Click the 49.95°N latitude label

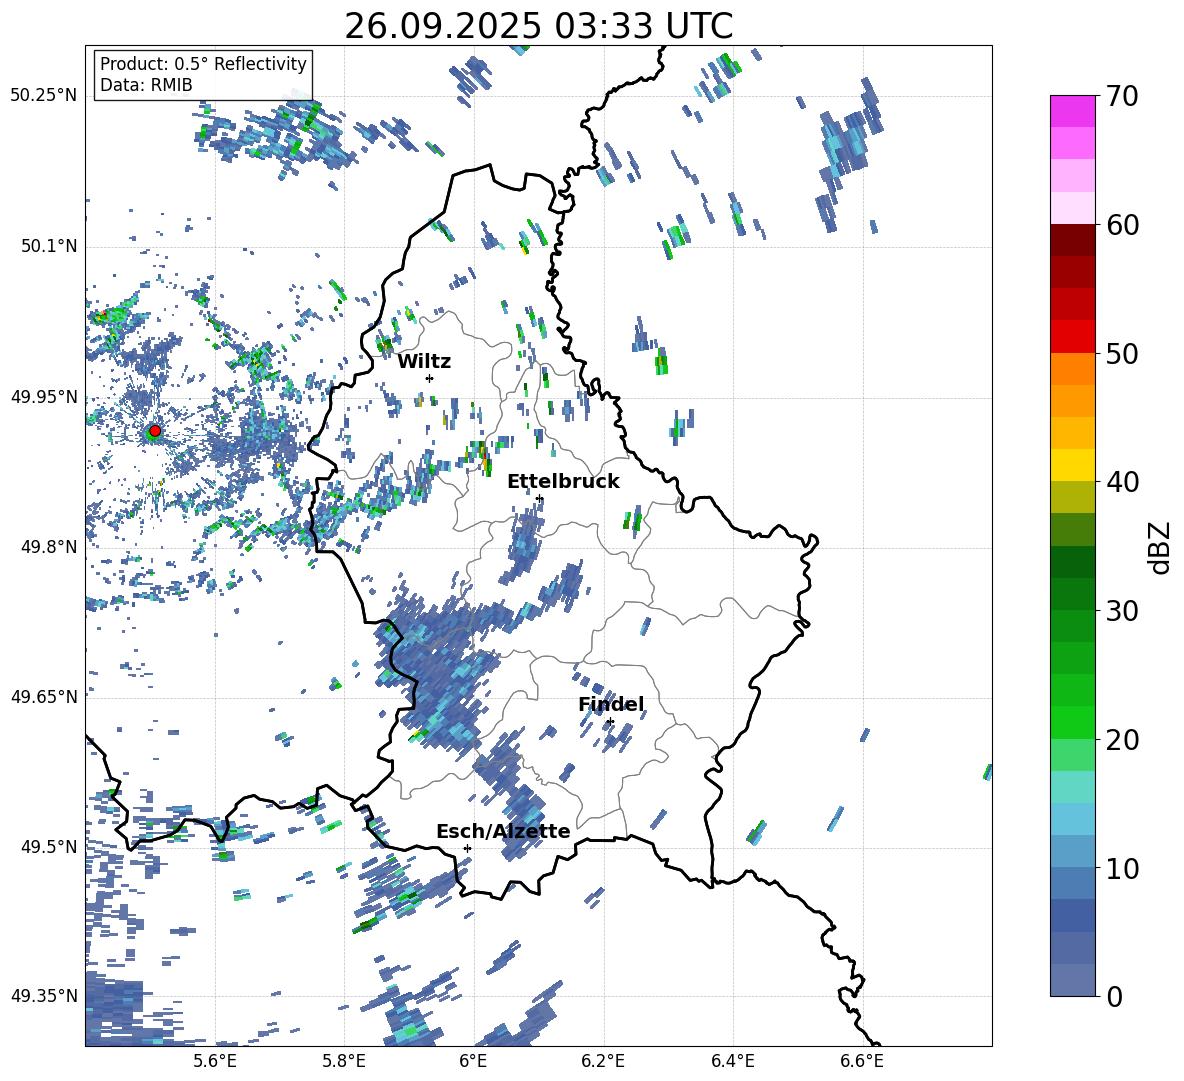[x=44, y=396]
